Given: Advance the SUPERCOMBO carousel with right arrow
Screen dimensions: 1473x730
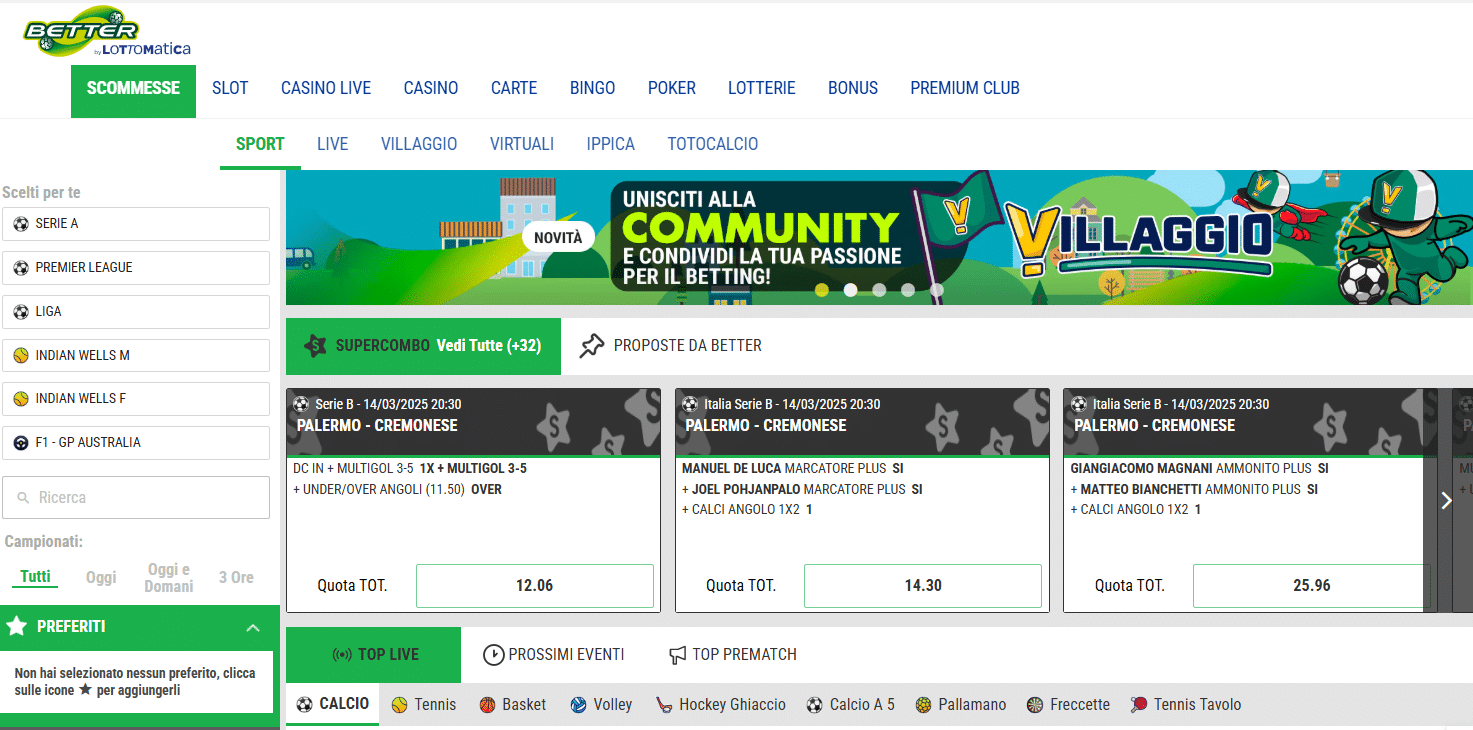Looking at the screenshot, I should 1446,501.
